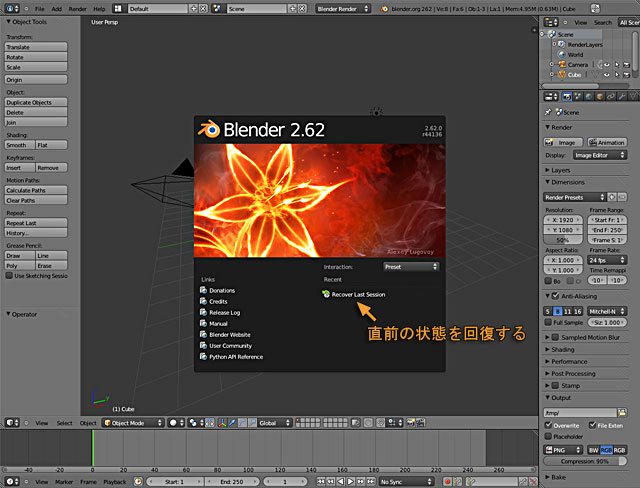Open the 3D view Select menu
Viewport: 640px width, 488px height.
[64, 423]
